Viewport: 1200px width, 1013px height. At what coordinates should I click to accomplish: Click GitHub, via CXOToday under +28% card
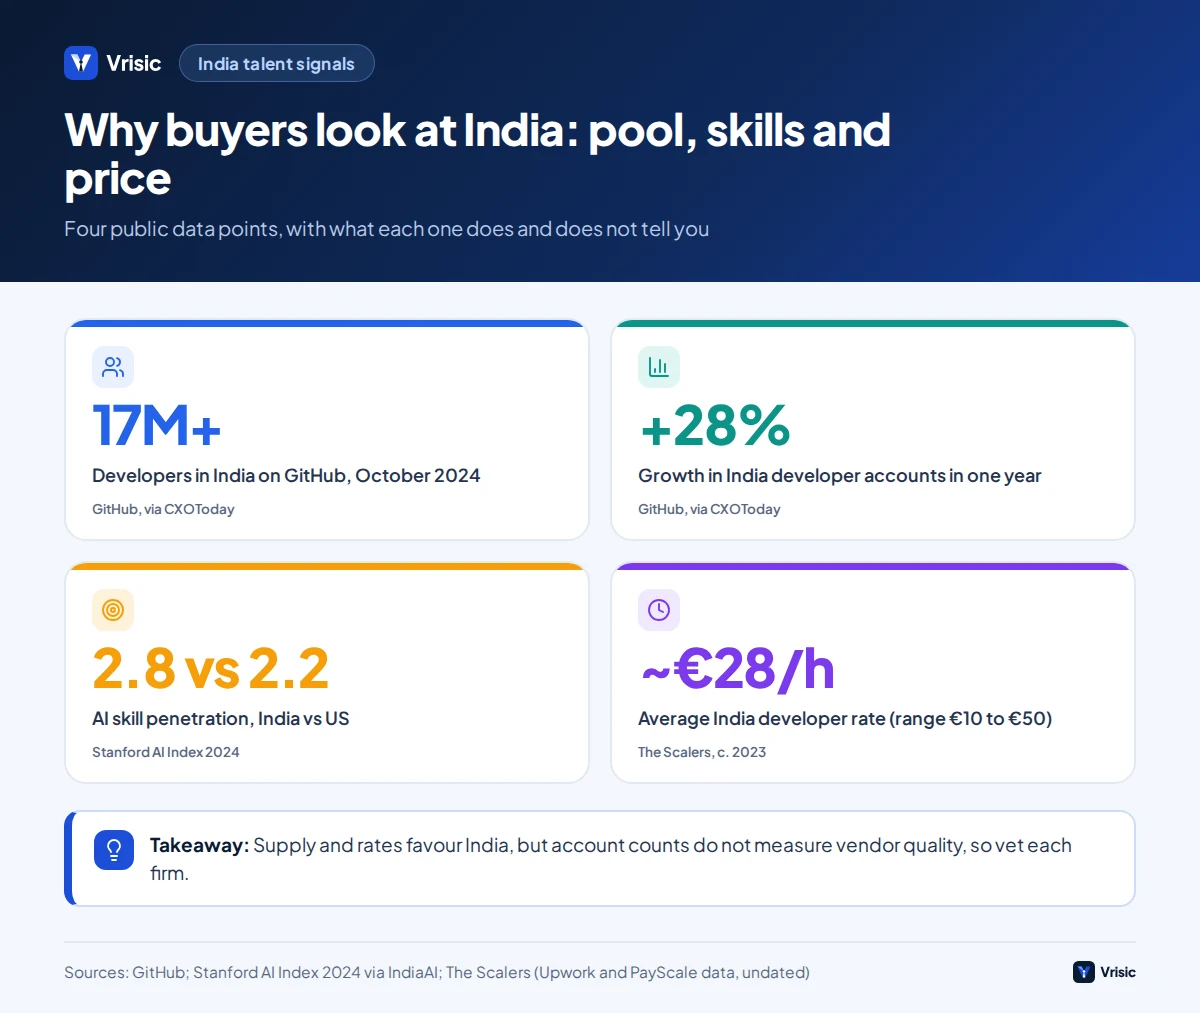click(709, 509)
